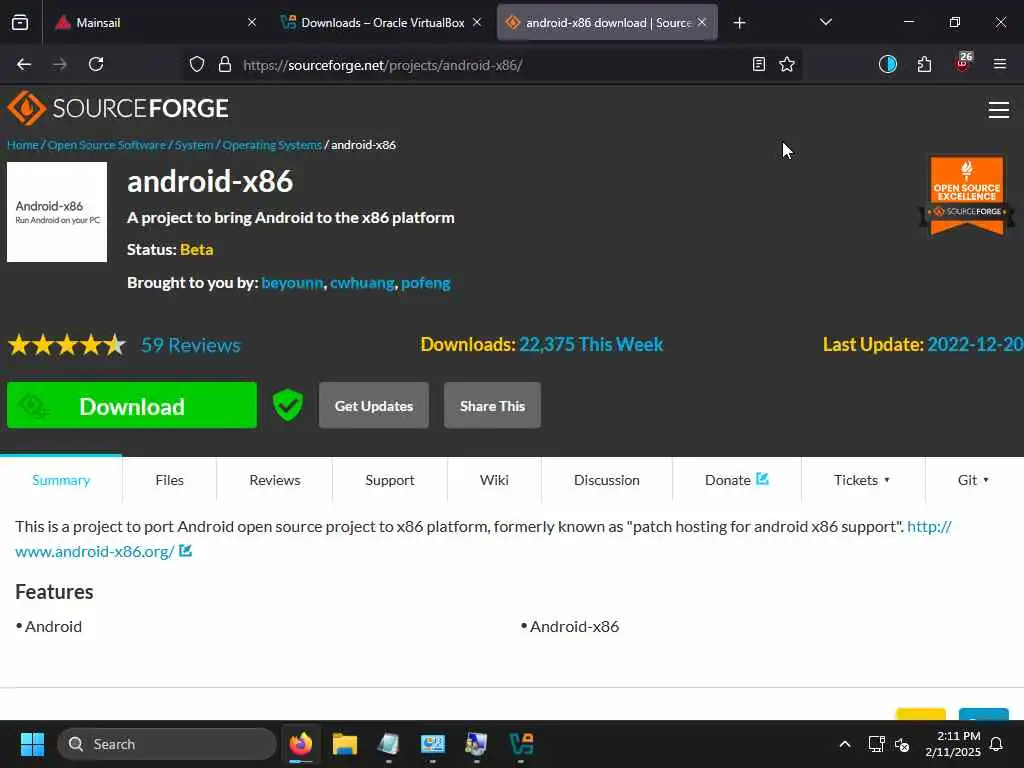This screenshot has height=768, width=1024.
Task: Click the green malware-check shield icon
Action: point(288,405)
